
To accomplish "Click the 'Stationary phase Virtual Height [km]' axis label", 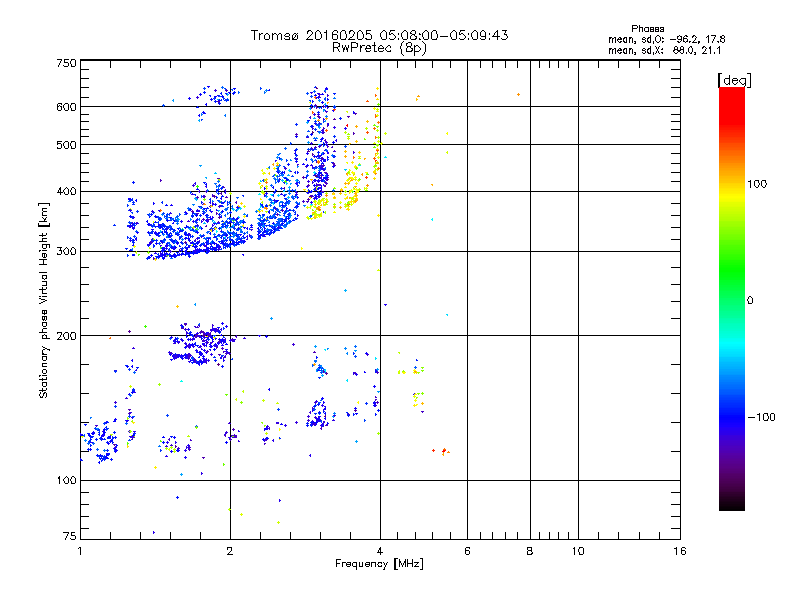I will coord(44,300).
